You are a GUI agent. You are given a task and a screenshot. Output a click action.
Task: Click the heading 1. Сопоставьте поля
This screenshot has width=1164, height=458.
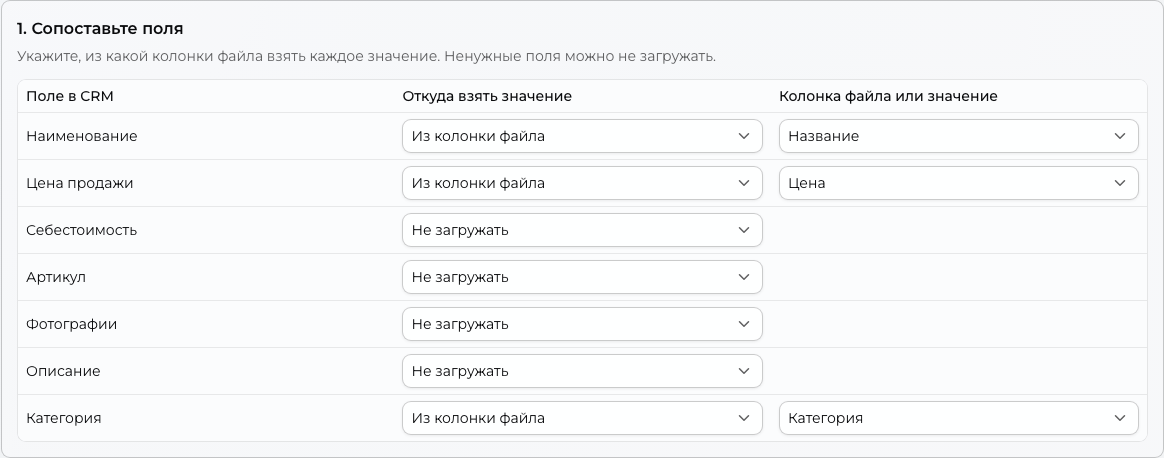[x=100, y=29]
